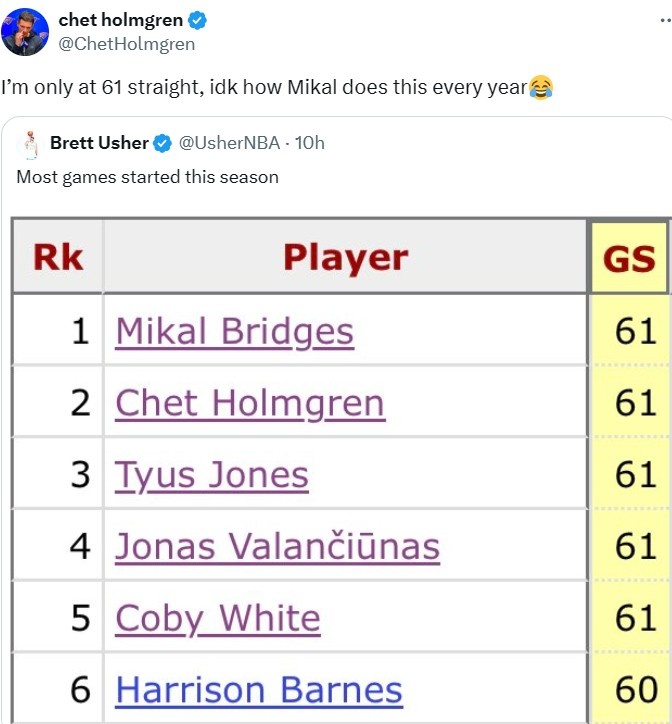Open chet holmgren display name link
Image resolution: width=672 pixels, height=724 pixels.
click(x=120, y=21)
